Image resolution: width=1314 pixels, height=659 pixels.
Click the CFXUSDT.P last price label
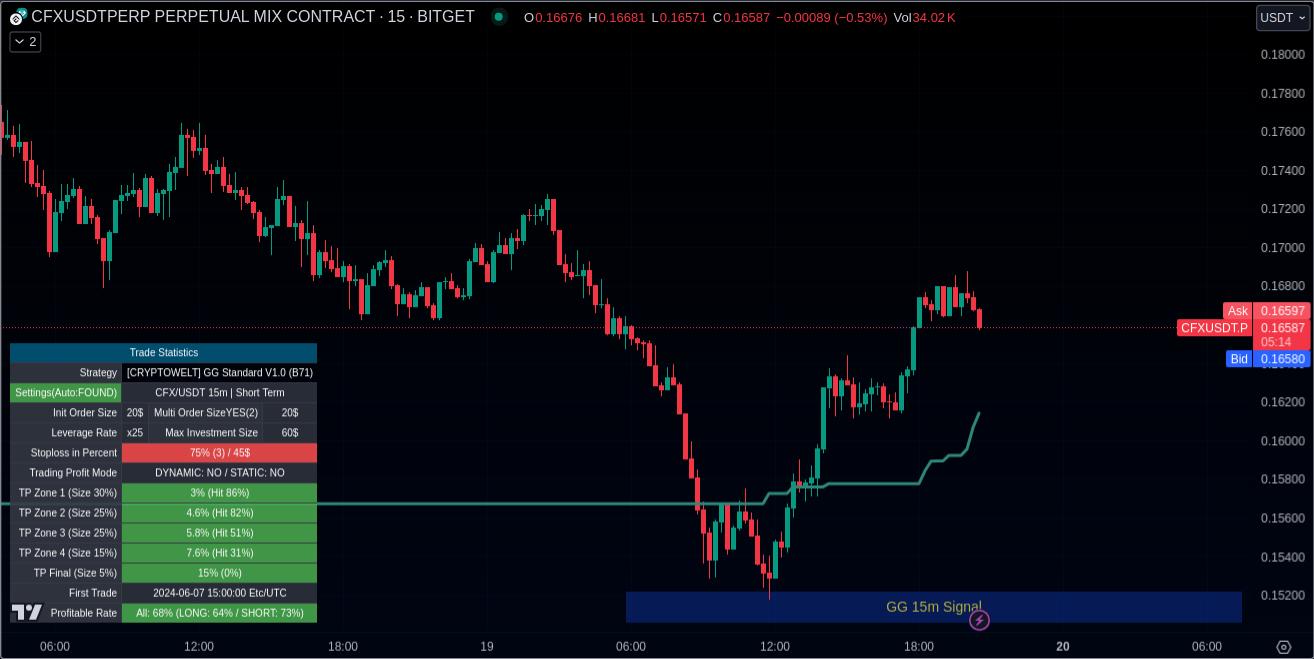1214,328
